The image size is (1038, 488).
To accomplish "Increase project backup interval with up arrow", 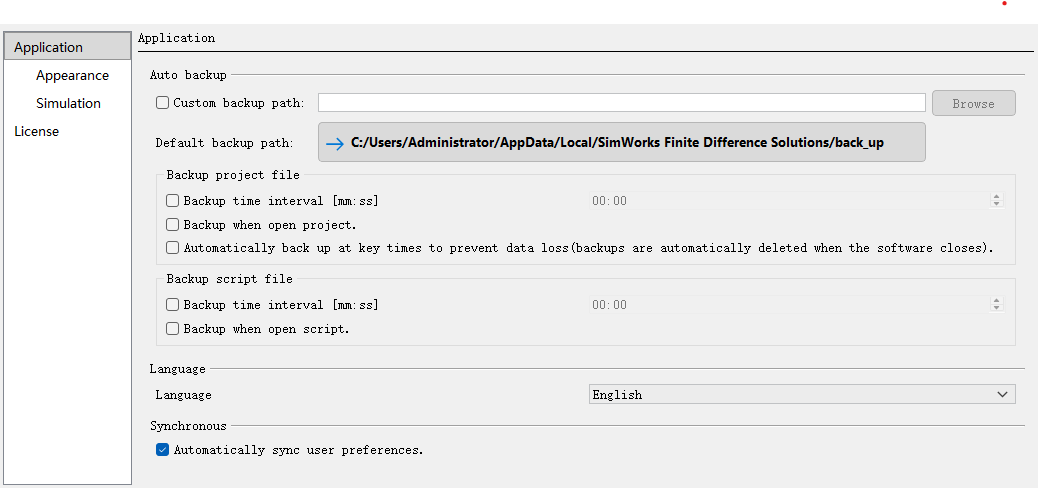I will click(x=996, y=197).
